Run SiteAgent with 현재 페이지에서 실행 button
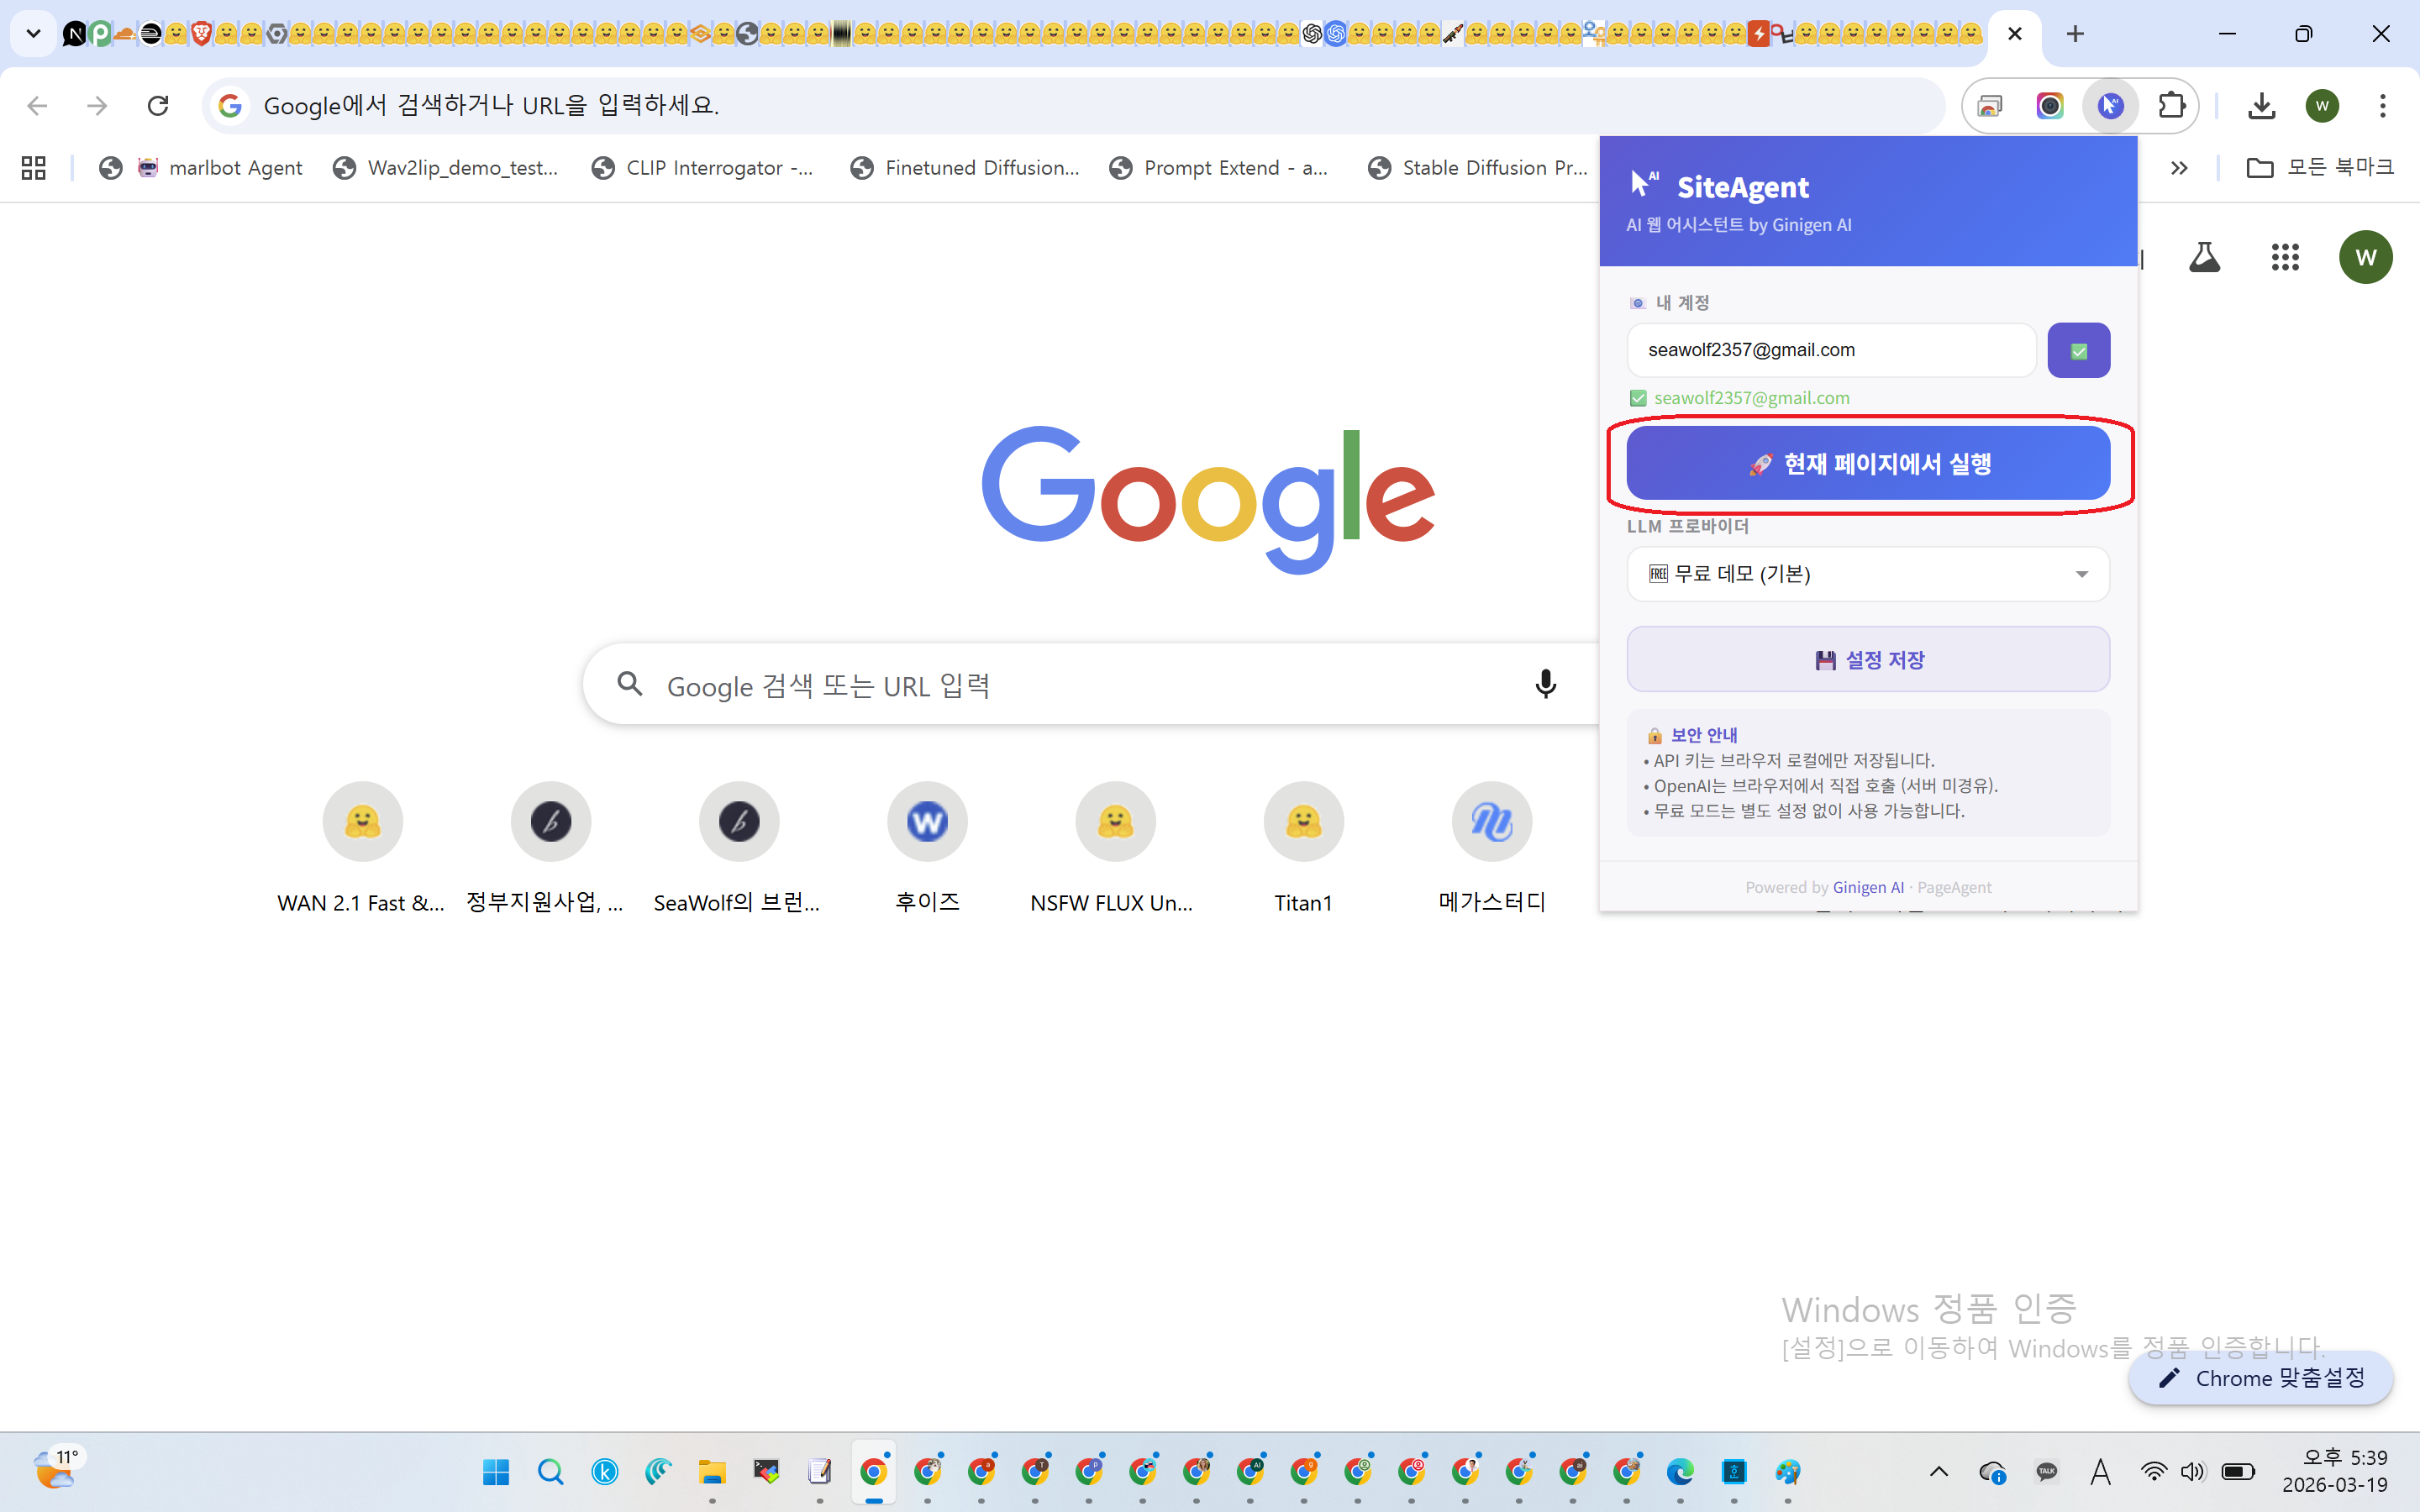The height and width of the screenshot is (1512, 2420). [1868, 462]
